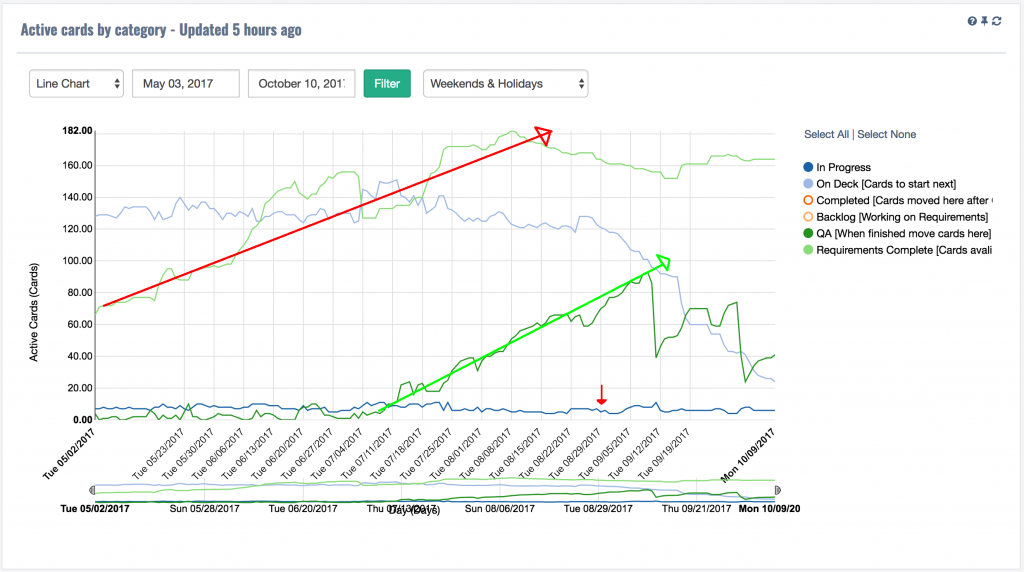
Task: Click the 160.00 y-axis value
Action: pyautogui.click(x=77, y=165)
